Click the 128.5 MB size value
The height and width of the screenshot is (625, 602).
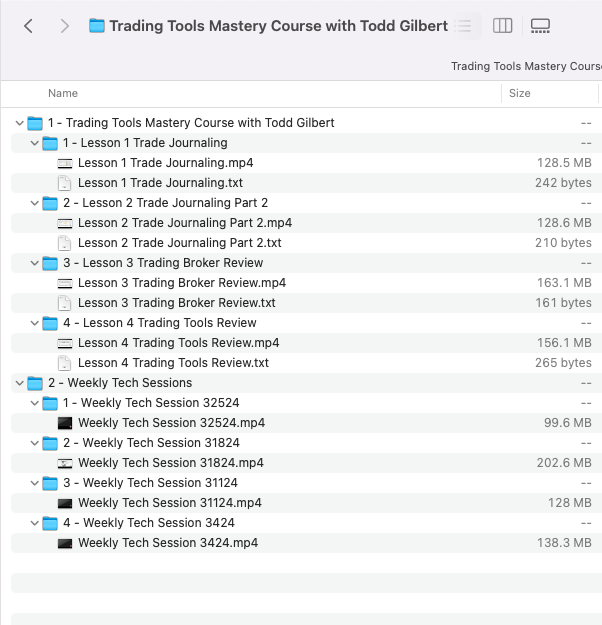coord(564,163)
